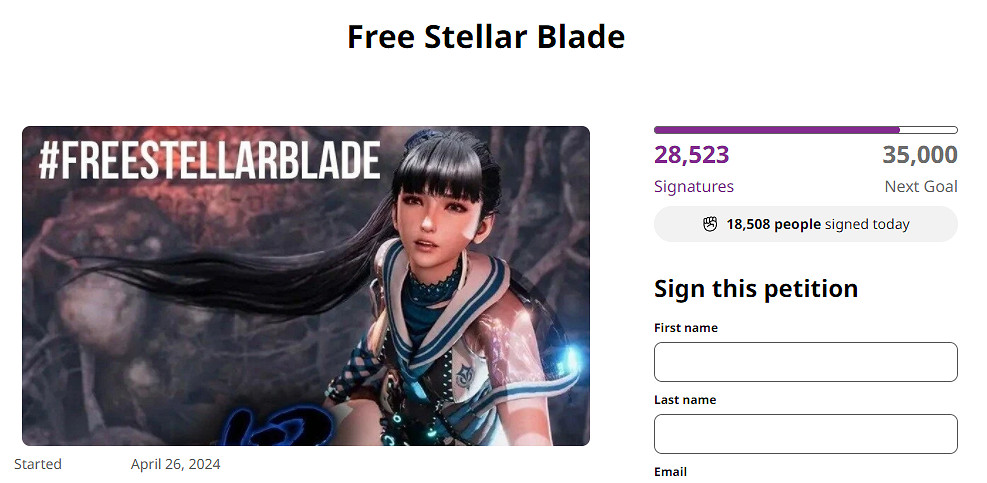Image resolution: width=987 pixels, height=483 pixels.
Task: Click the 35,000 goal number
Action: 920,155
